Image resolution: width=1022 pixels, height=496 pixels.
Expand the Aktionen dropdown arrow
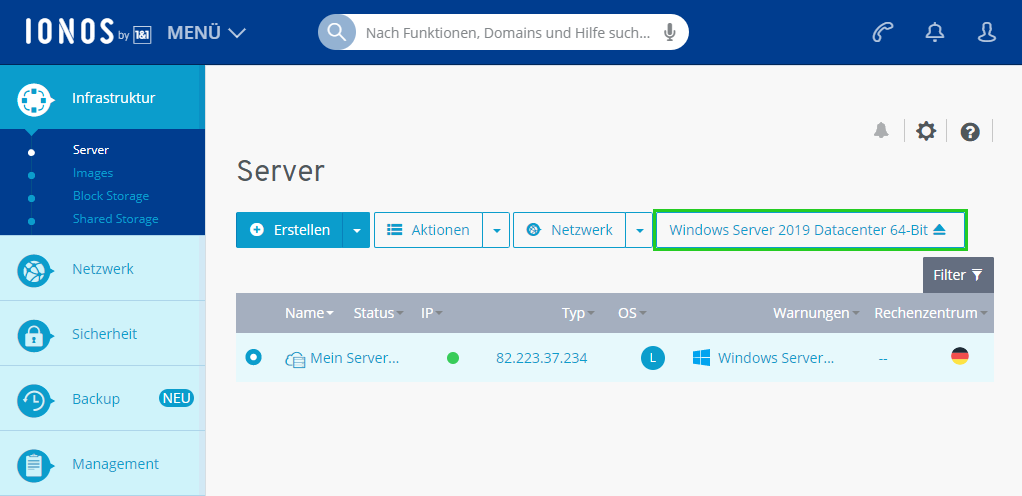(497, 230)
